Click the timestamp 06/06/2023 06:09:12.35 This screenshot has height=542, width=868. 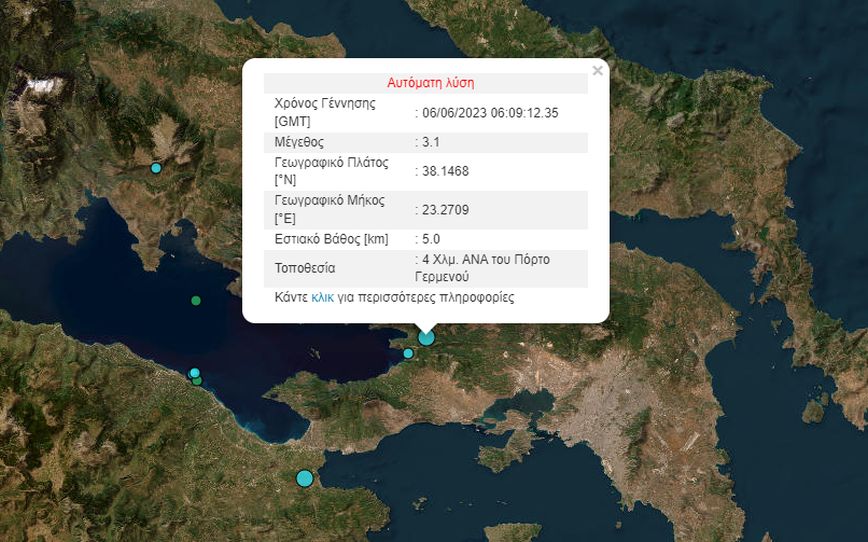490,113
